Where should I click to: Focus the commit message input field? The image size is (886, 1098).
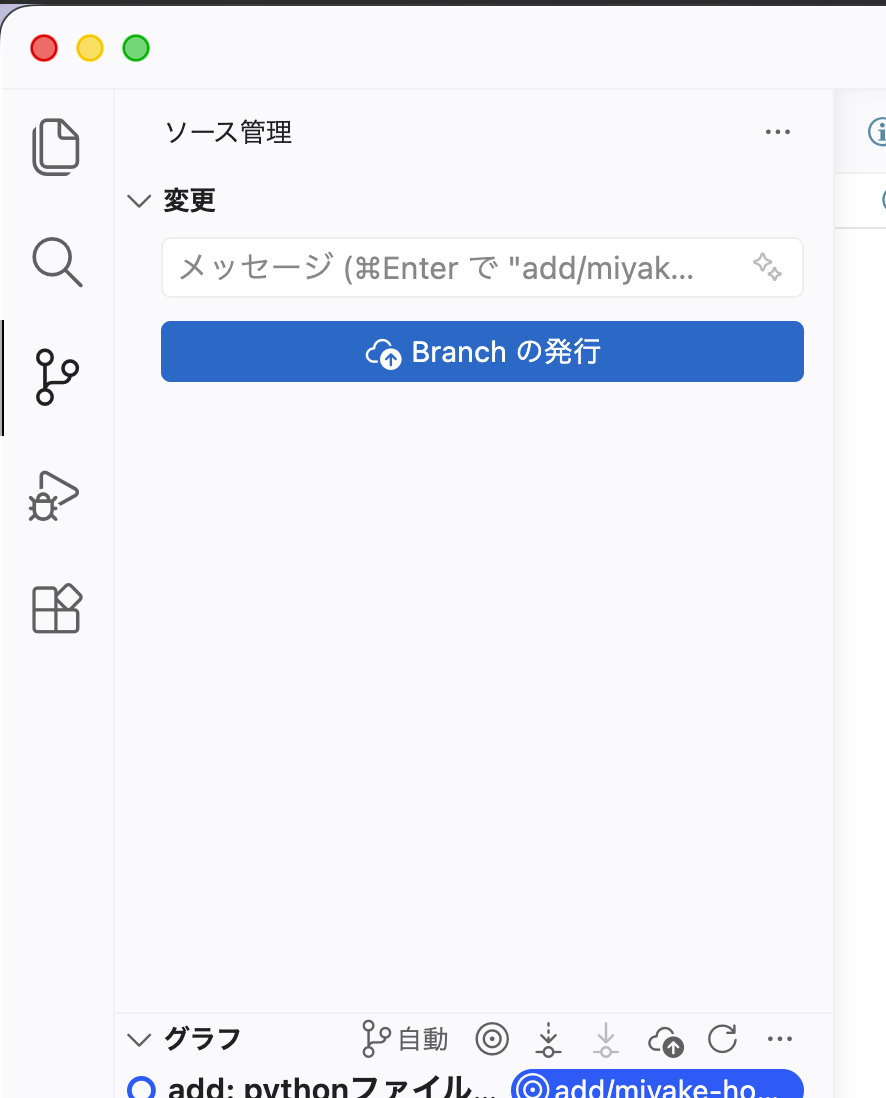pyautogui.click(x=482, y=267)
